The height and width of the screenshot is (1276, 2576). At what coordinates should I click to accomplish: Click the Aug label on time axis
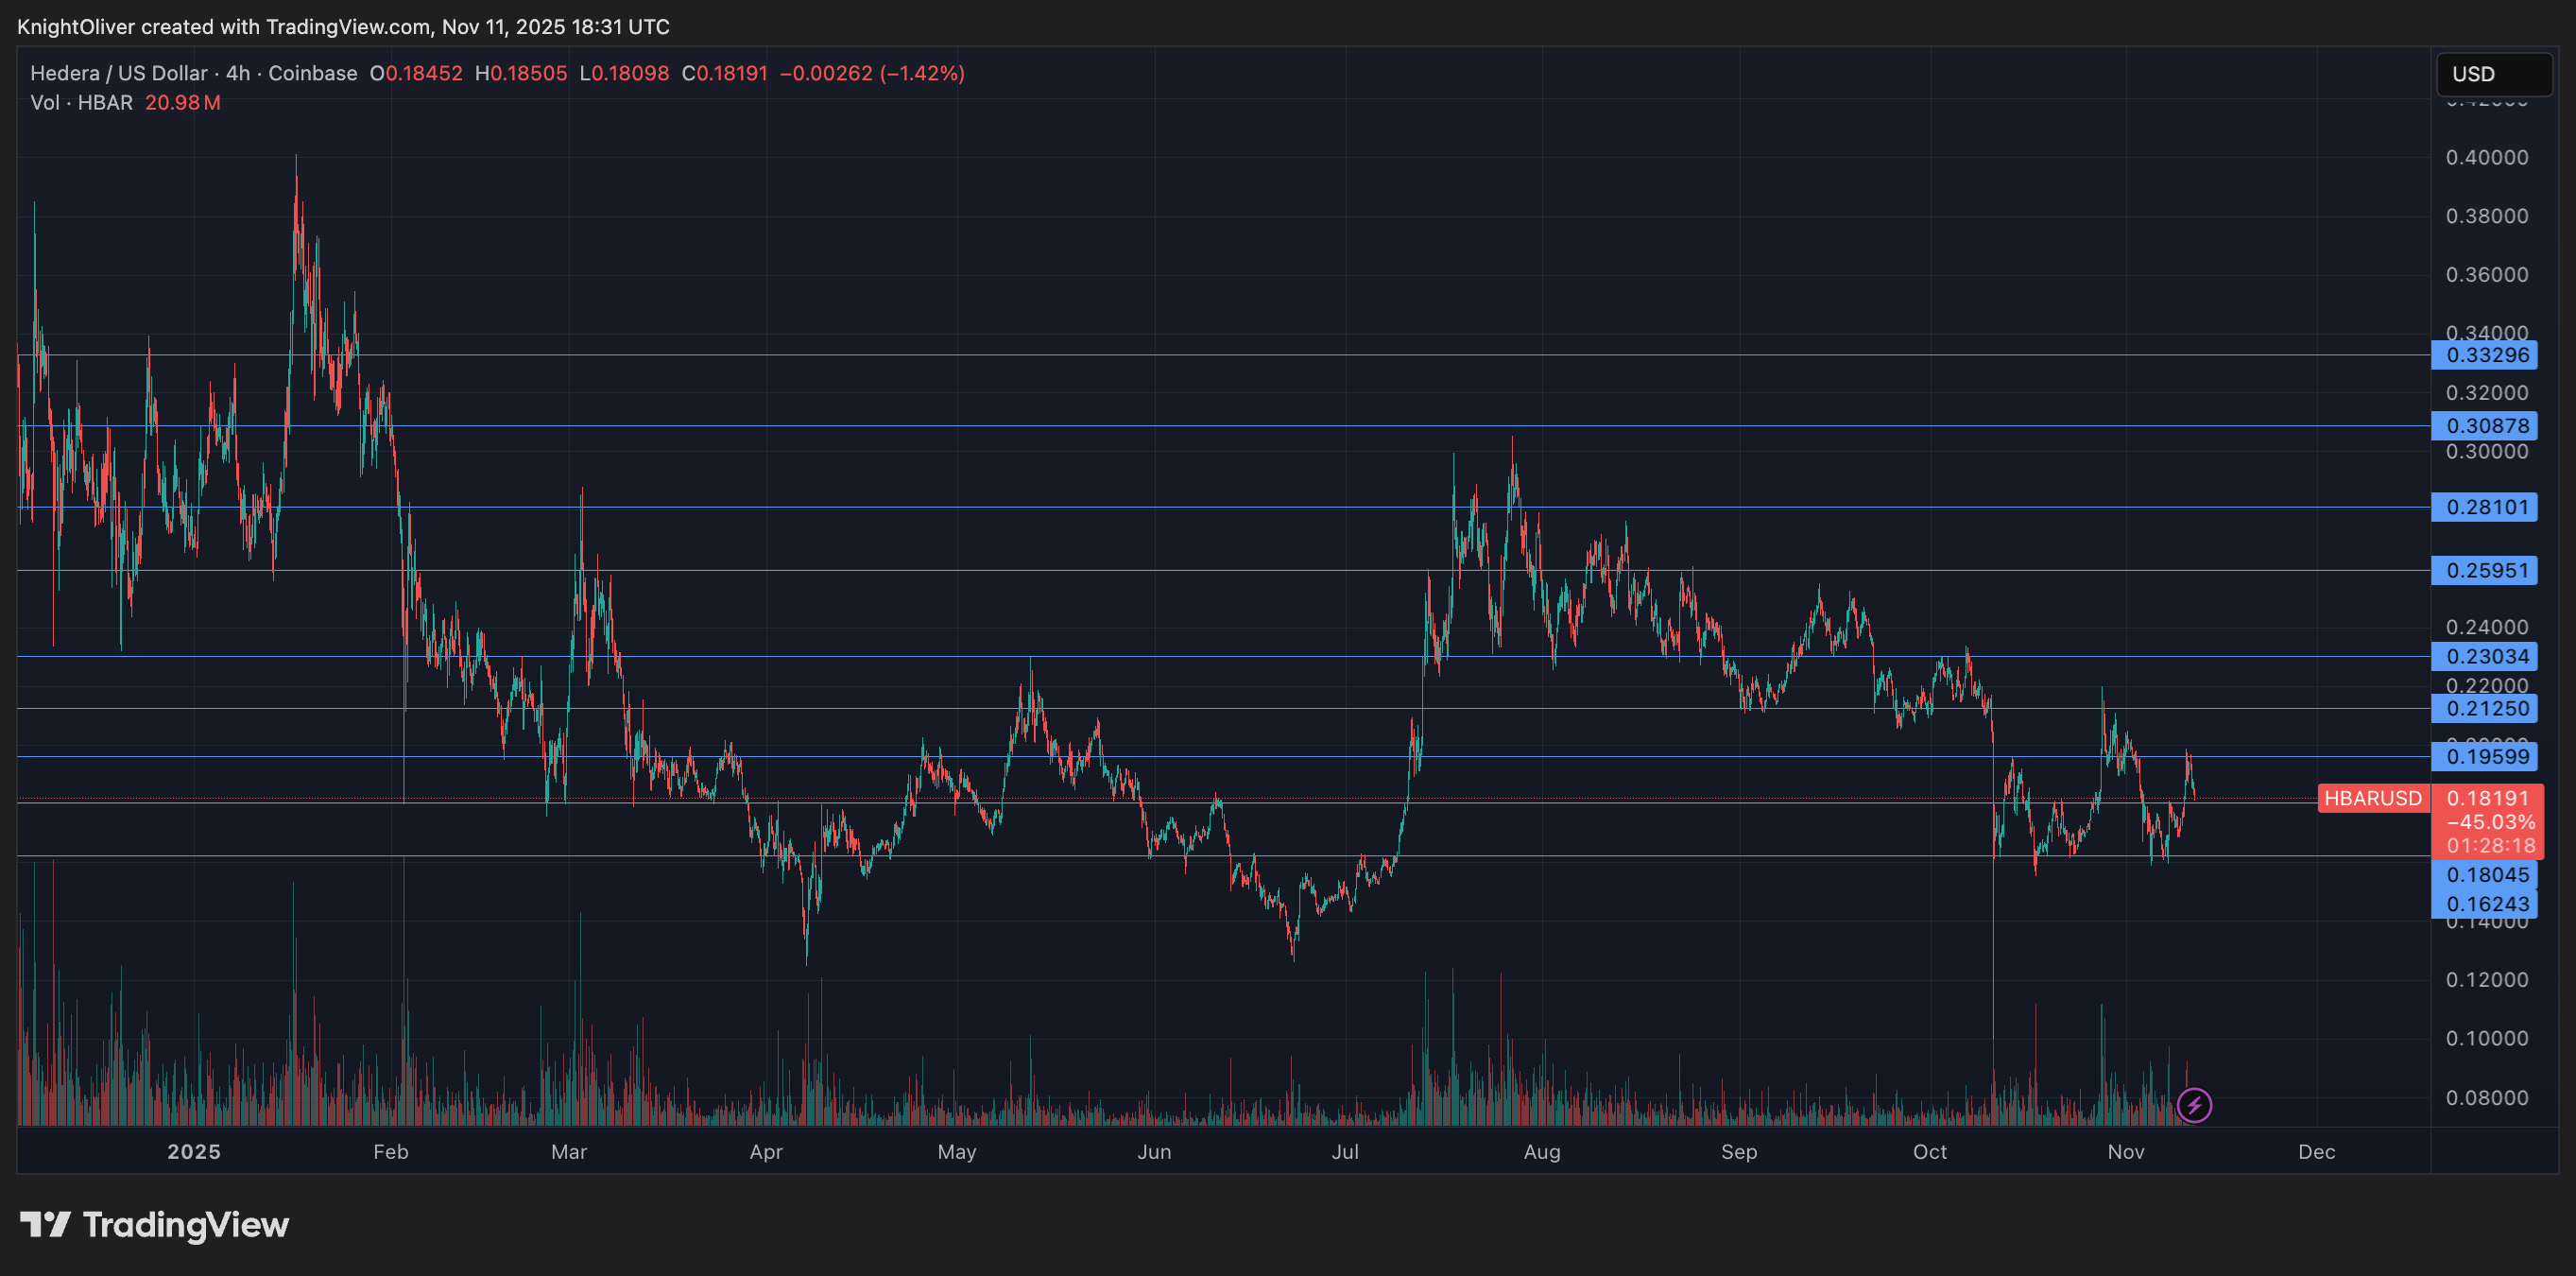[1541, 1152]
